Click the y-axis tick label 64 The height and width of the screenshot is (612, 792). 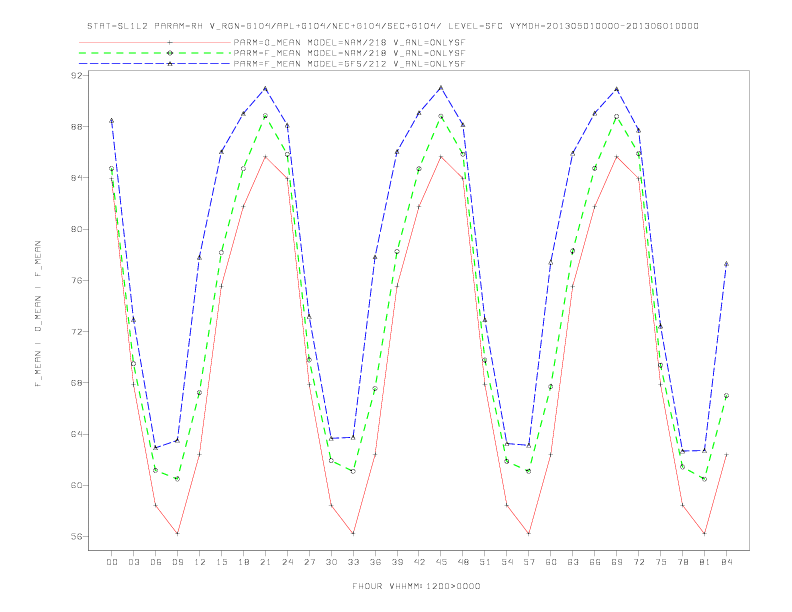(79, 434)
